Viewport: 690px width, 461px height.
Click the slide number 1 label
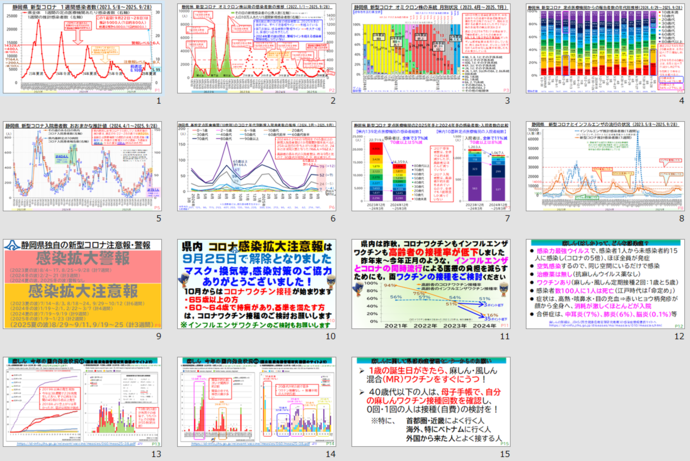point(158,101)
